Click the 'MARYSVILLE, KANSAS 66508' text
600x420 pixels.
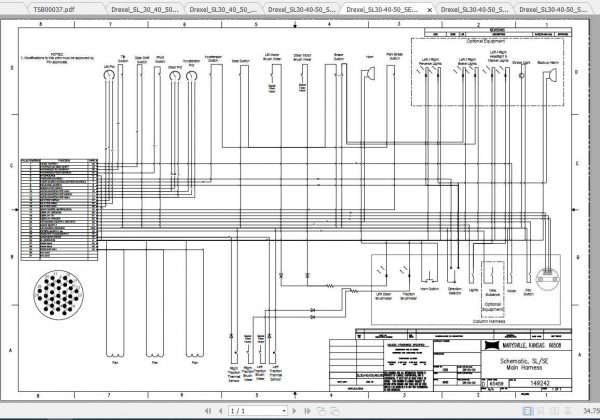click(x=532, y=345)
